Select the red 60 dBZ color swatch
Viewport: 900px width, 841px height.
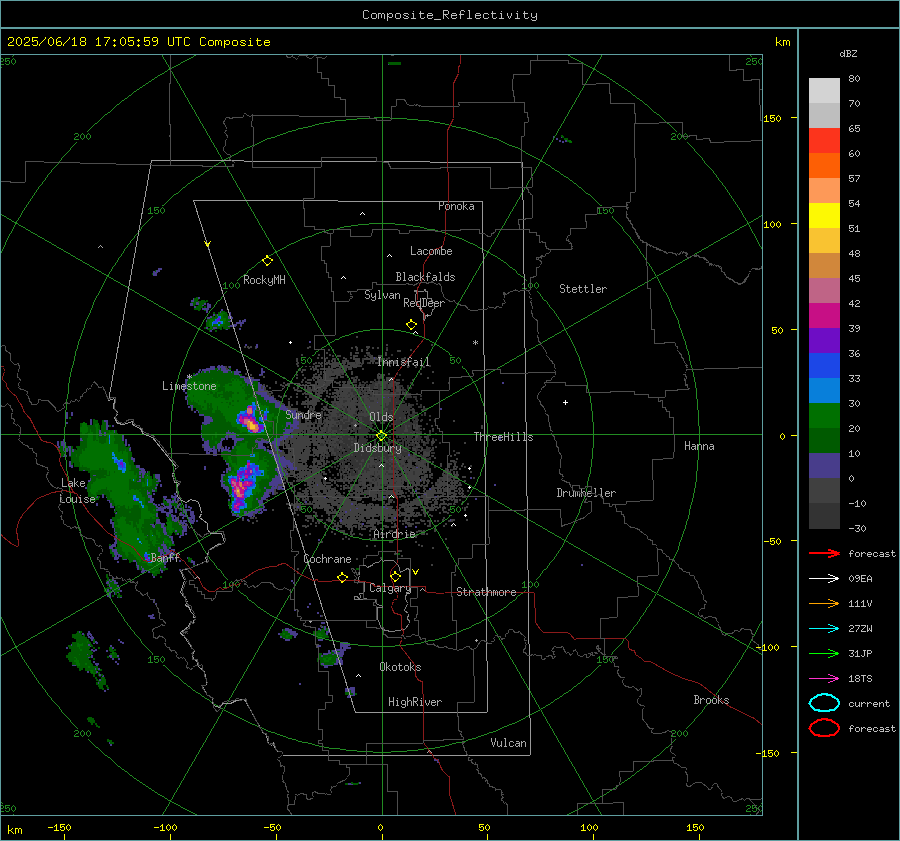pos(824,141)
